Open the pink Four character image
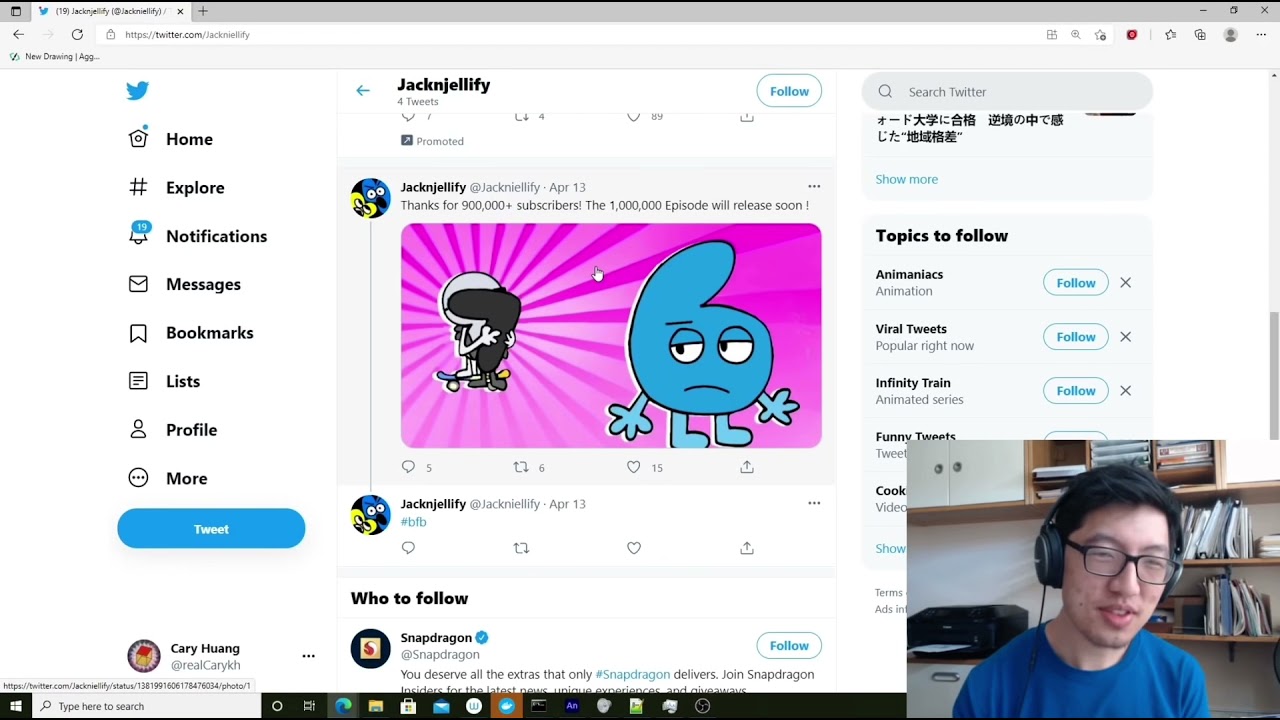 pyautogui.click(x=611, y=336)
